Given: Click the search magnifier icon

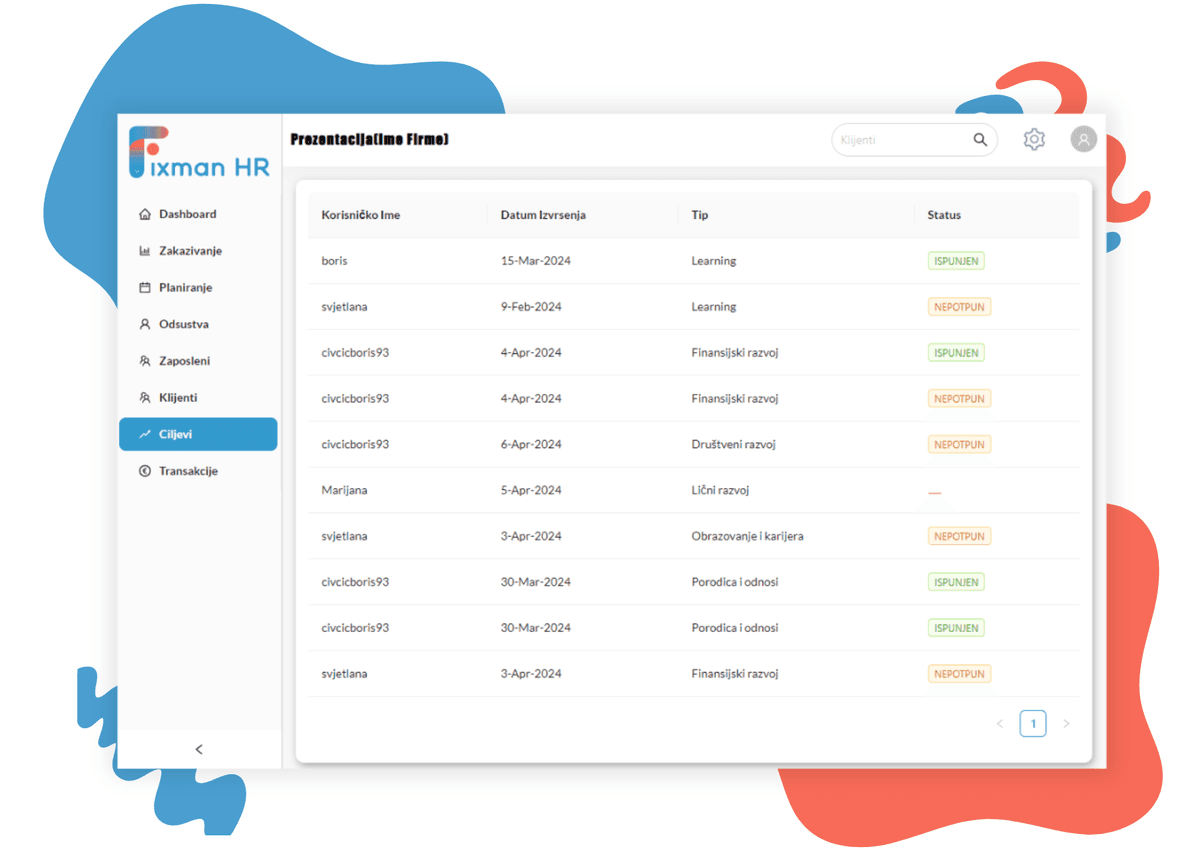Looking at the screenshot, I should pos(980,140).
